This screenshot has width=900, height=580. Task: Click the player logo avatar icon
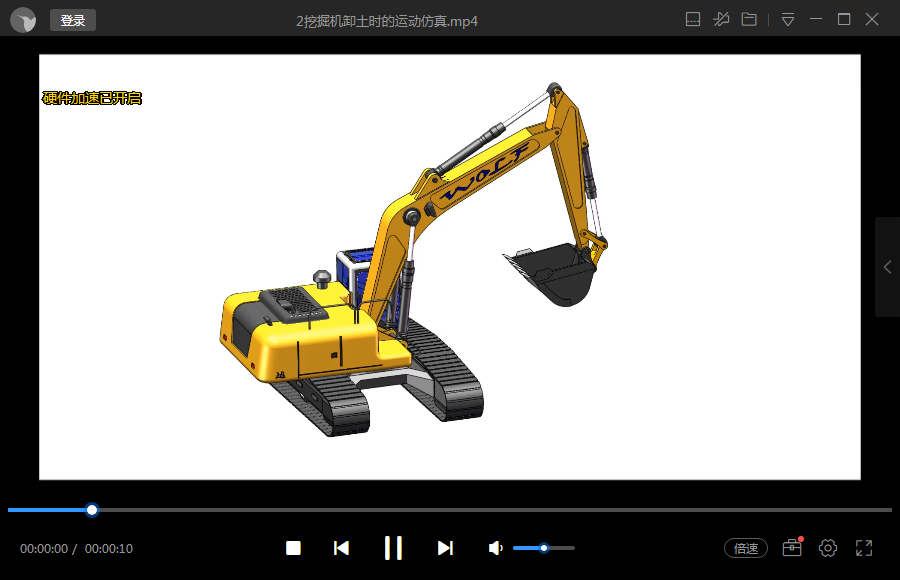(x=23, y=20)
